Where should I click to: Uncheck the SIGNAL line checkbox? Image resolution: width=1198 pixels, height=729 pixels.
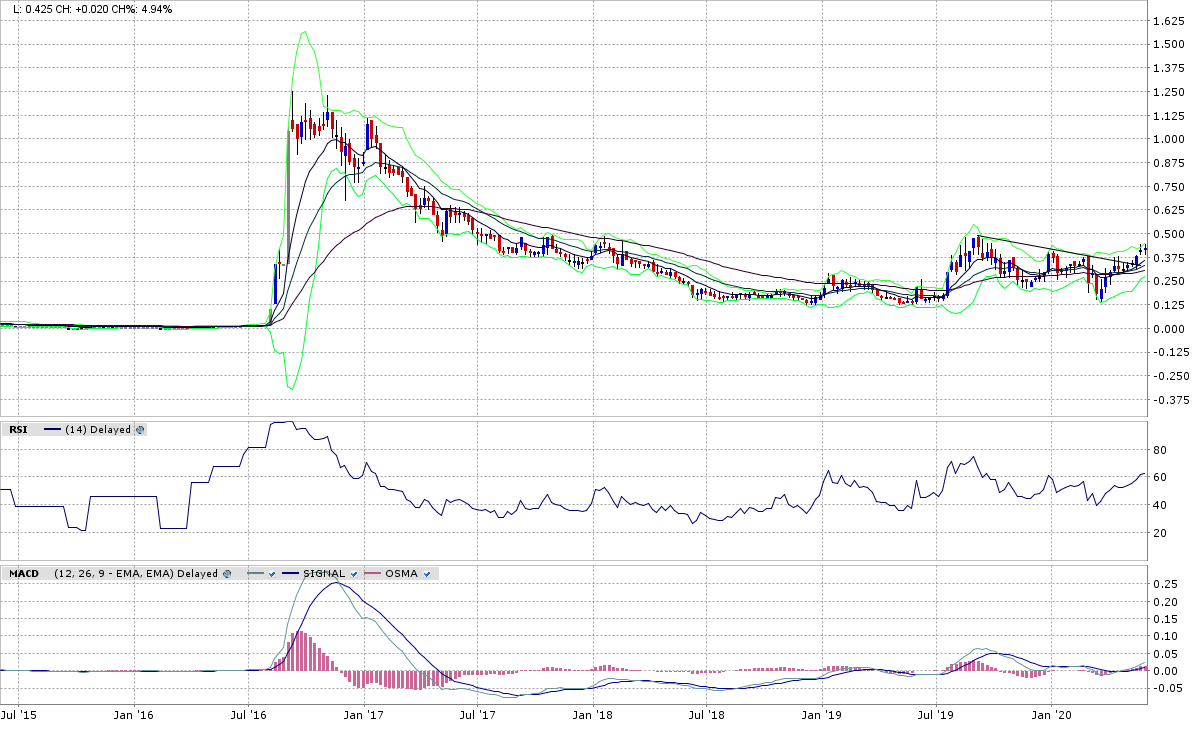pos(354,574)
